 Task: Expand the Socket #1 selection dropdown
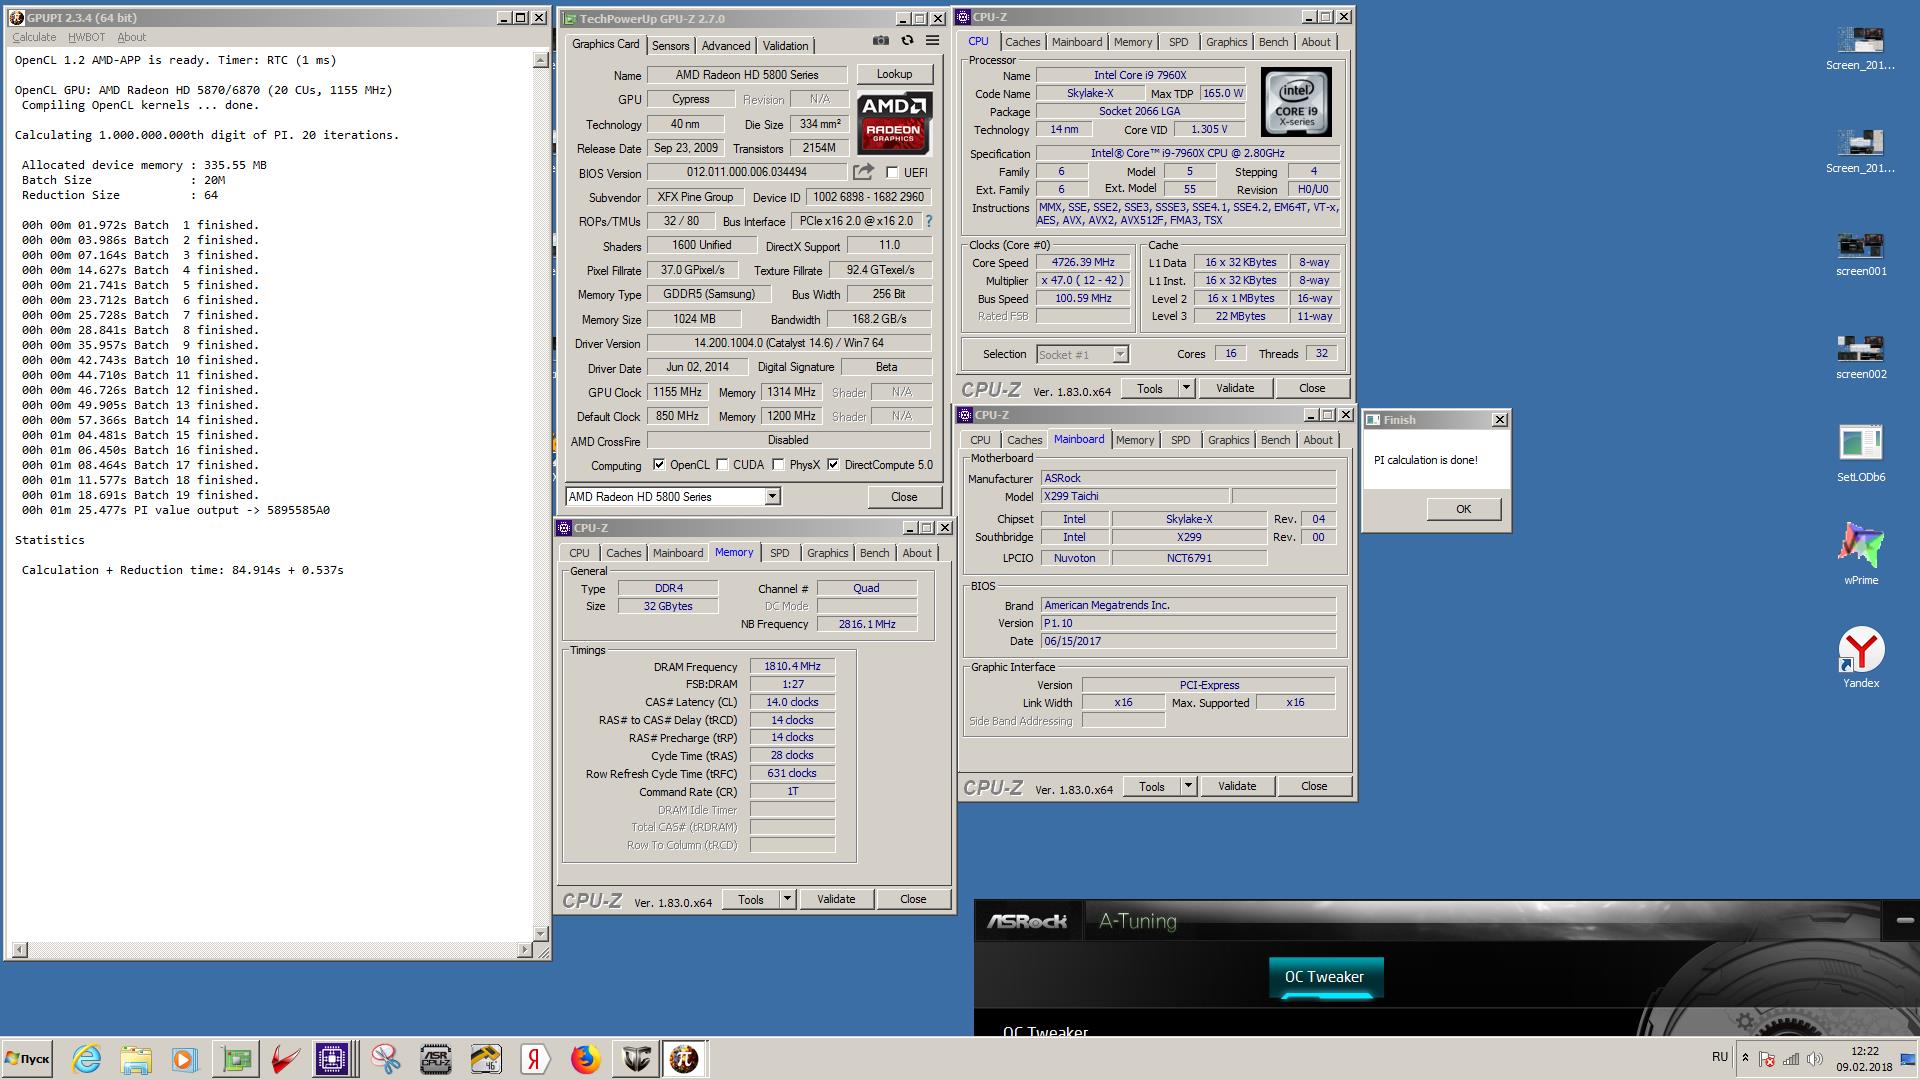(1120, 354)
